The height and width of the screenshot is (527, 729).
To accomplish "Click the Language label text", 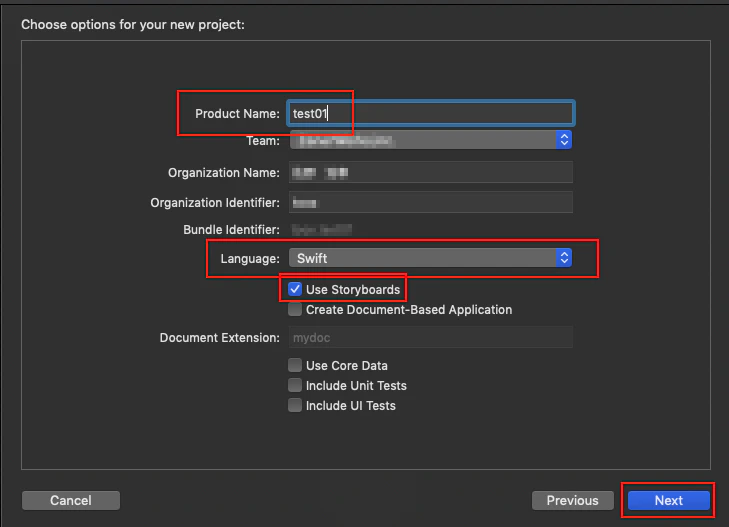I will 250,259.
